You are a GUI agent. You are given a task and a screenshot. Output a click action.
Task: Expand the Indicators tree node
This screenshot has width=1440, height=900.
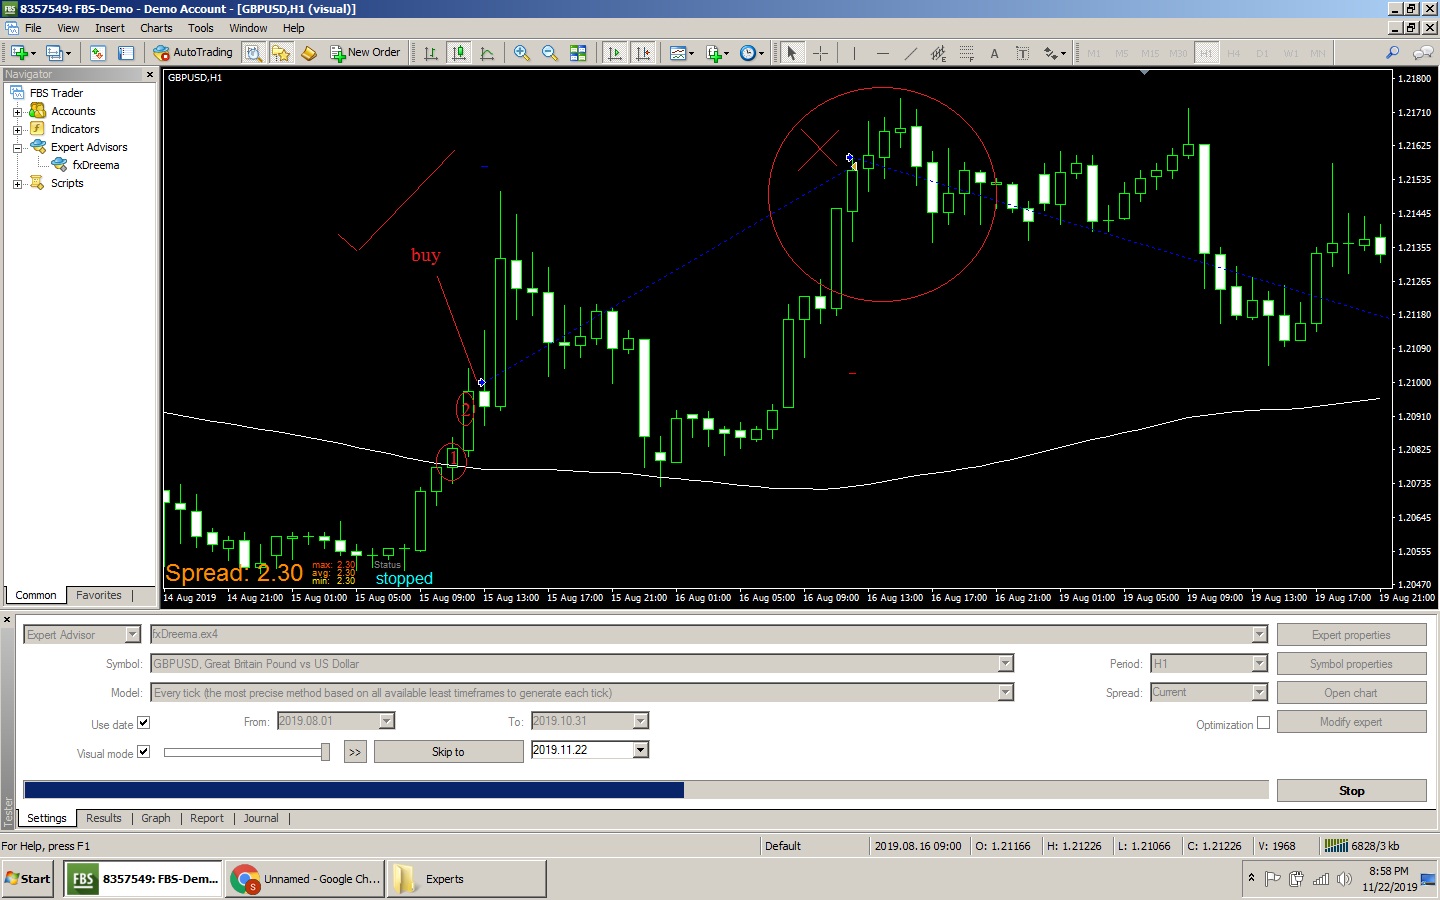point(17,130)
